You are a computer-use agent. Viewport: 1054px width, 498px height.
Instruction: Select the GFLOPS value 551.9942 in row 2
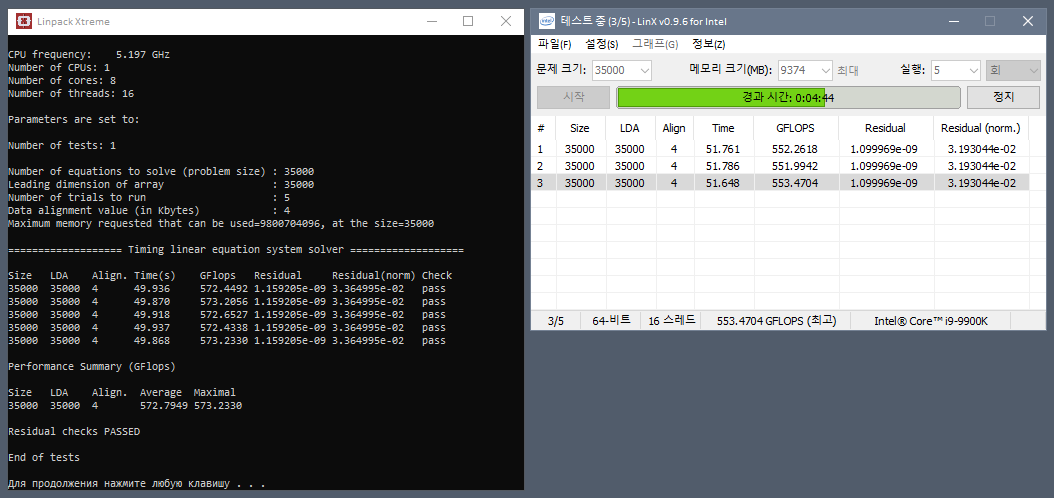point(795,166)
